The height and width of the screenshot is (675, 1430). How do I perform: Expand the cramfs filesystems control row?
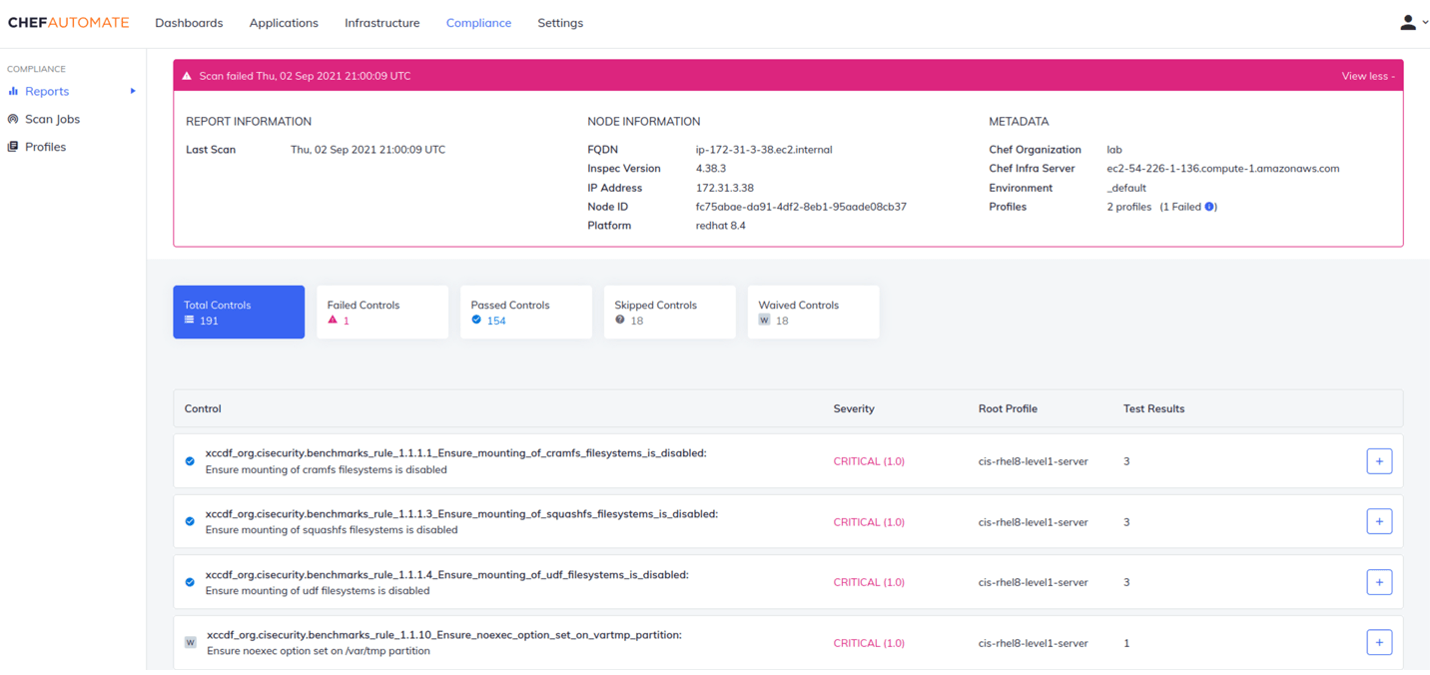(x=1379, y=461)
